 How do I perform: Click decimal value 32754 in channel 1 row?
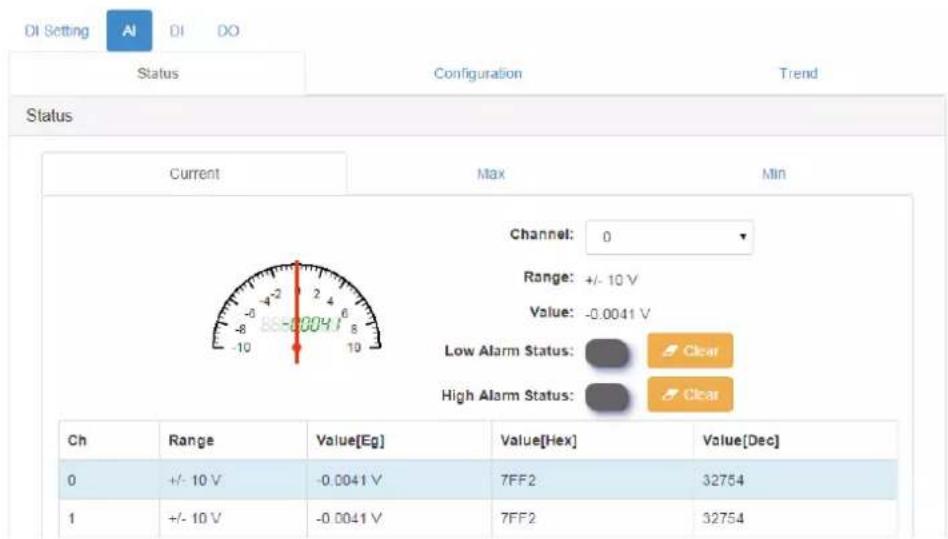[x=723, y=518]
